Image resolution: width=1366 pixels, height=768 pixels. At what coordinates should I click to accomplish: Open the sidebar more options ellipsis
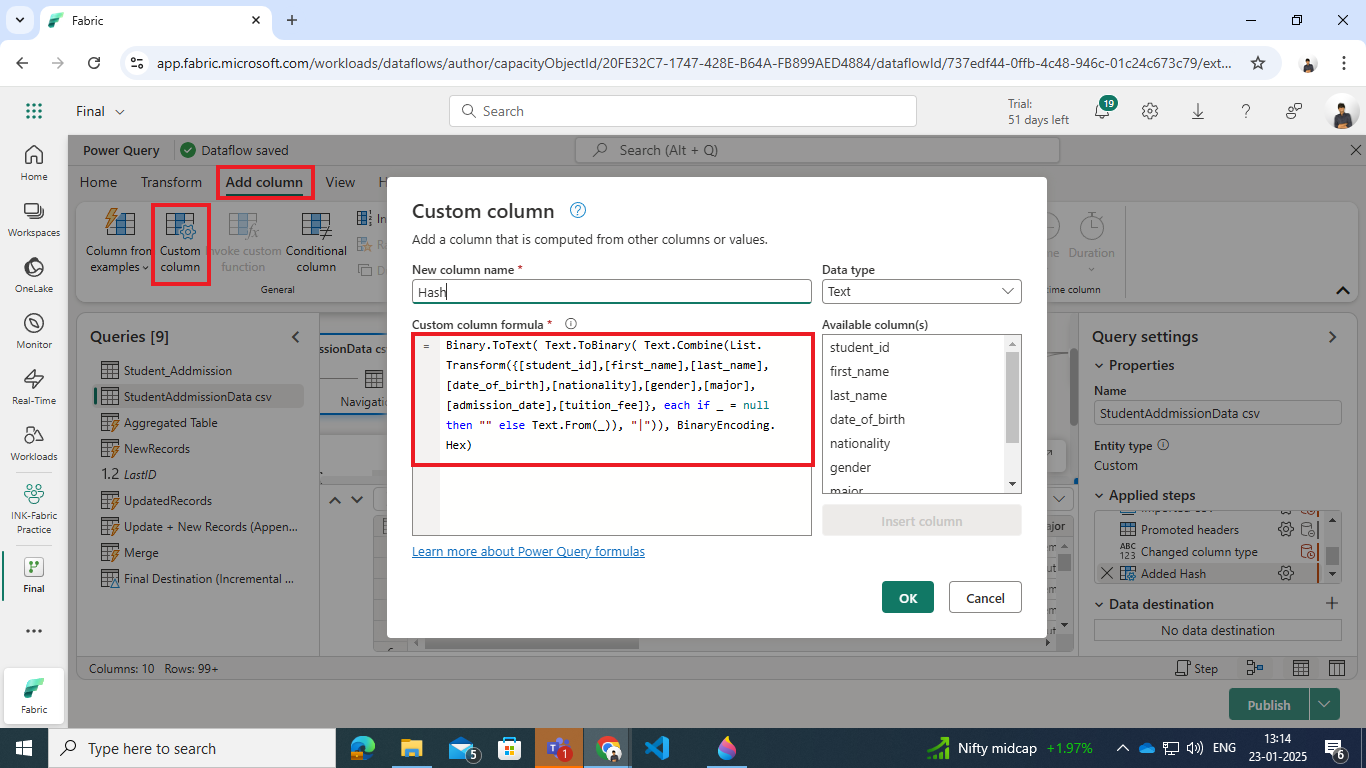point(34,631)
